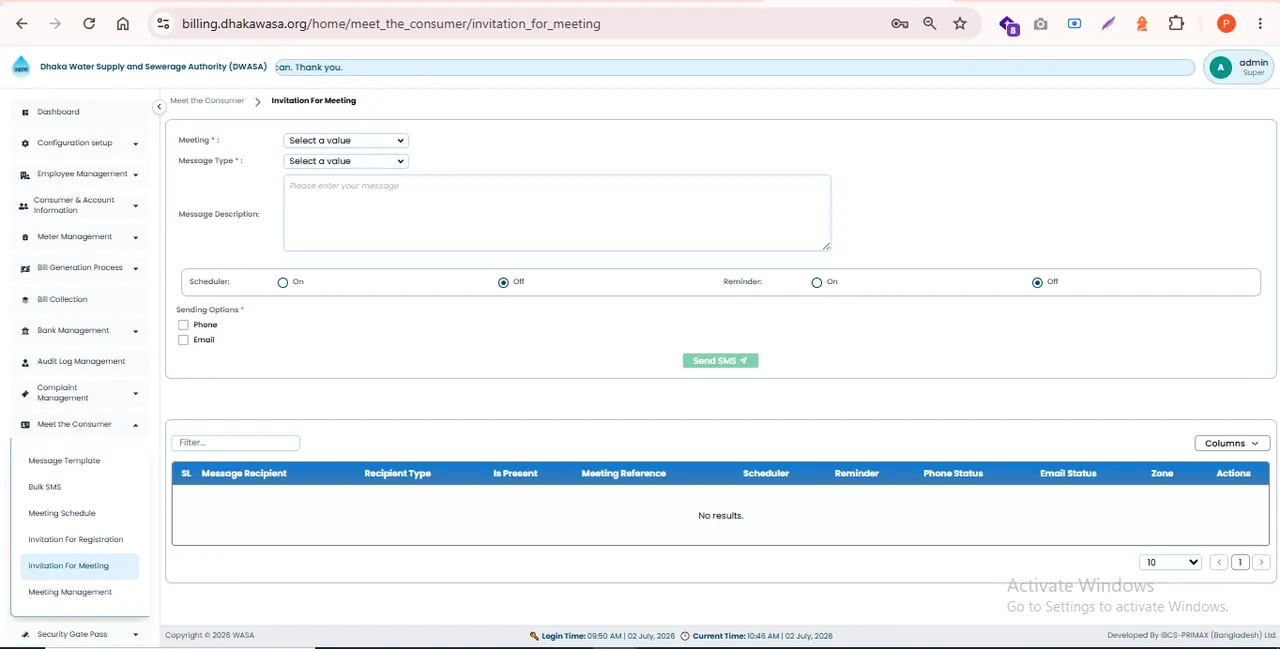Screen dimensions: 1280x649
Task: Open the Meeting Schedule submenu item
Action: [x=62, y=513]
